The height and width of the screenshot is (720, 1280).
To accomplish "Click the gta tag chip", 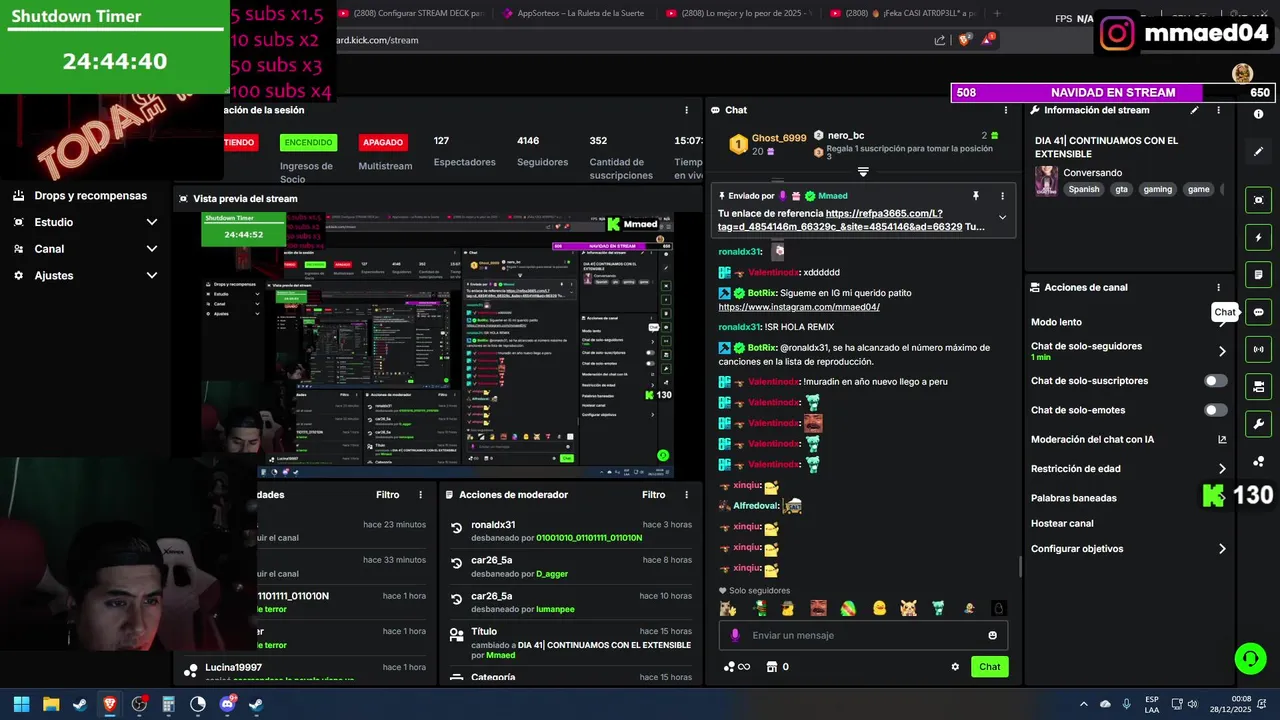I will (x=1121, y=189).
